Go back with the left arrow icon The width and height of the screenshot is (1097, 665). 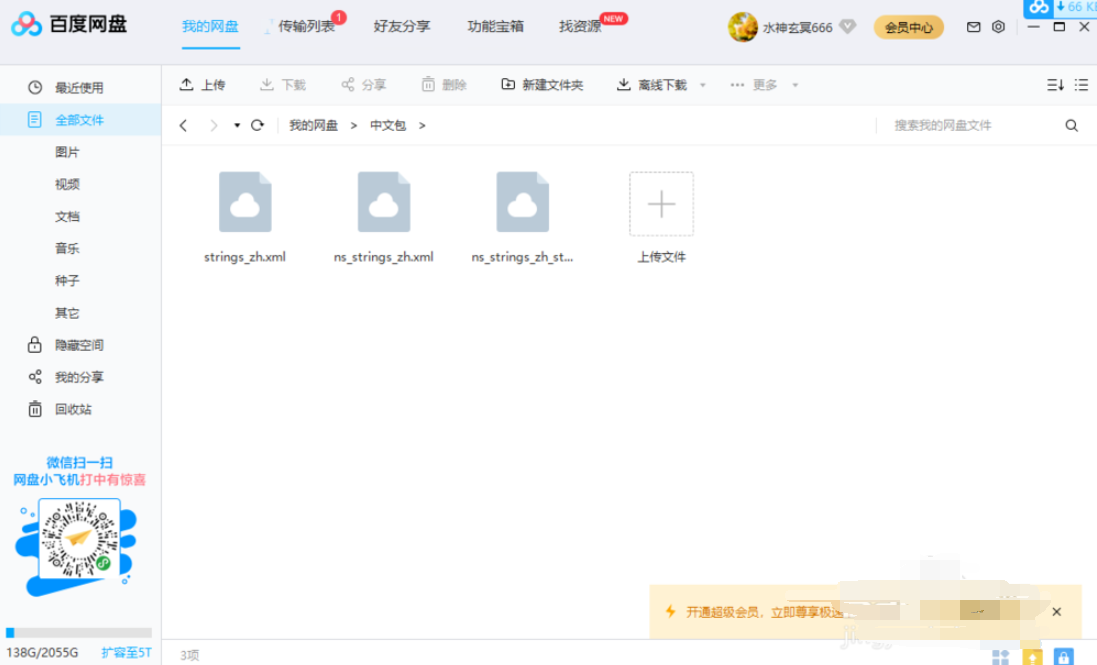pyautogui.click(x=183, y=125)
